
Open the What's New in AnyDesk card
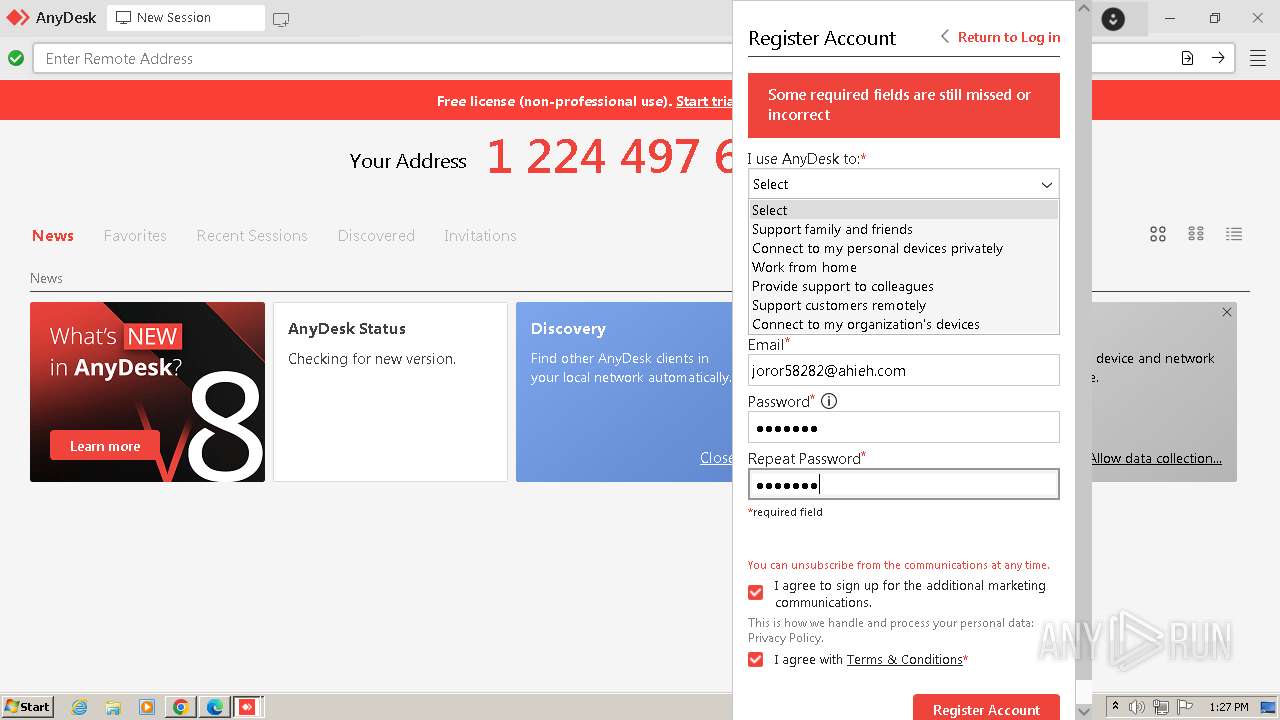[147, 392]
